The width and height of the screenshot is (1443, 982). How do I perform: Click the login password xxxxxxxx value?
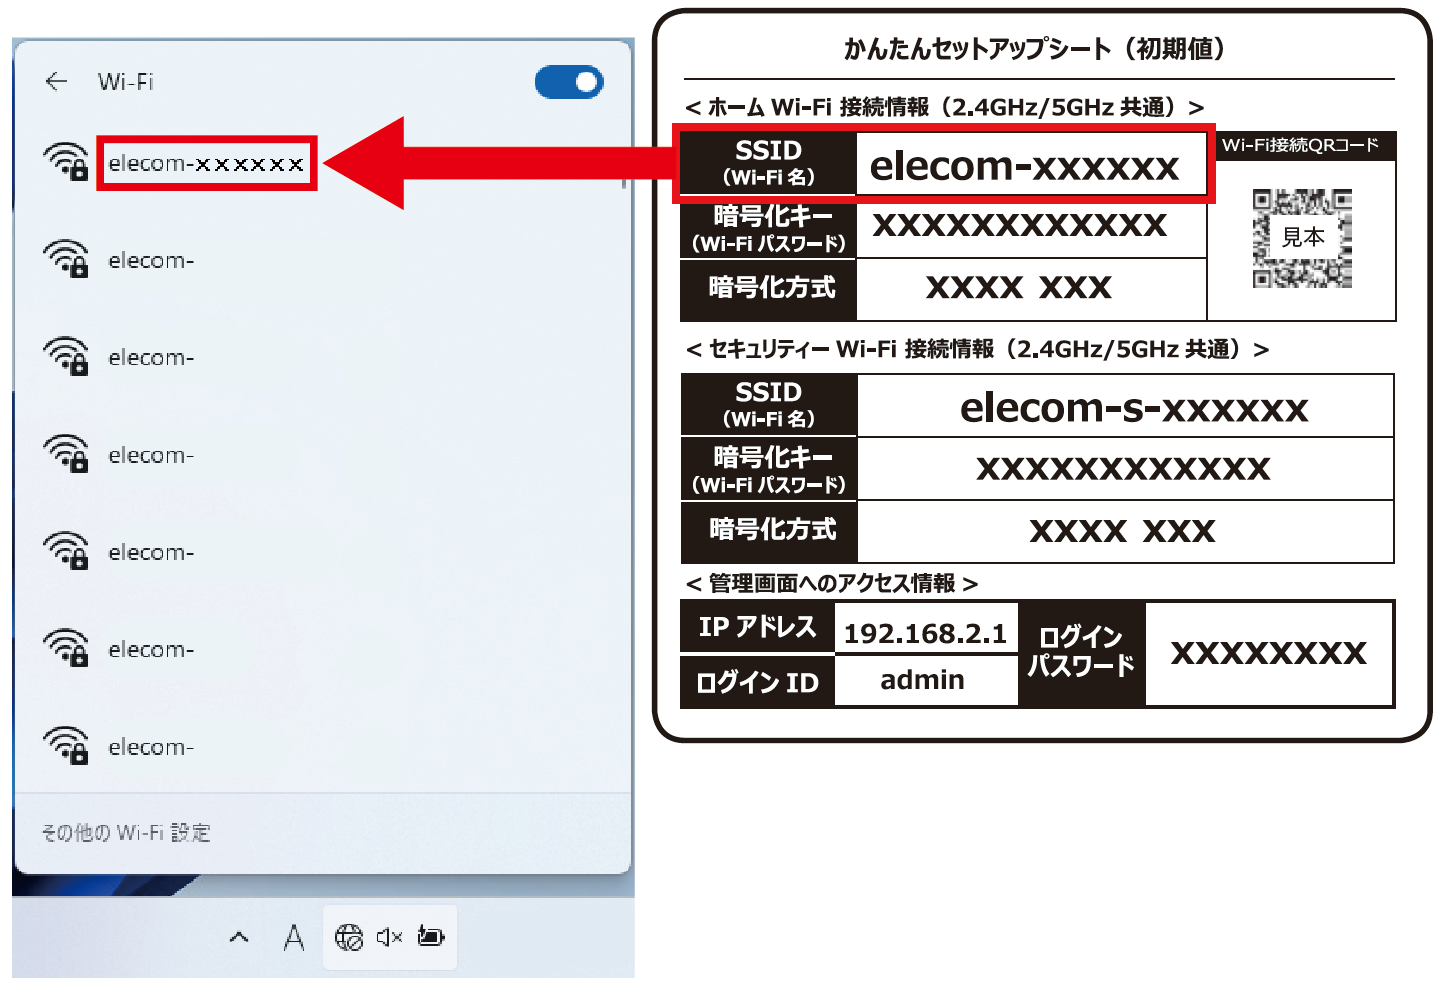1269,653
